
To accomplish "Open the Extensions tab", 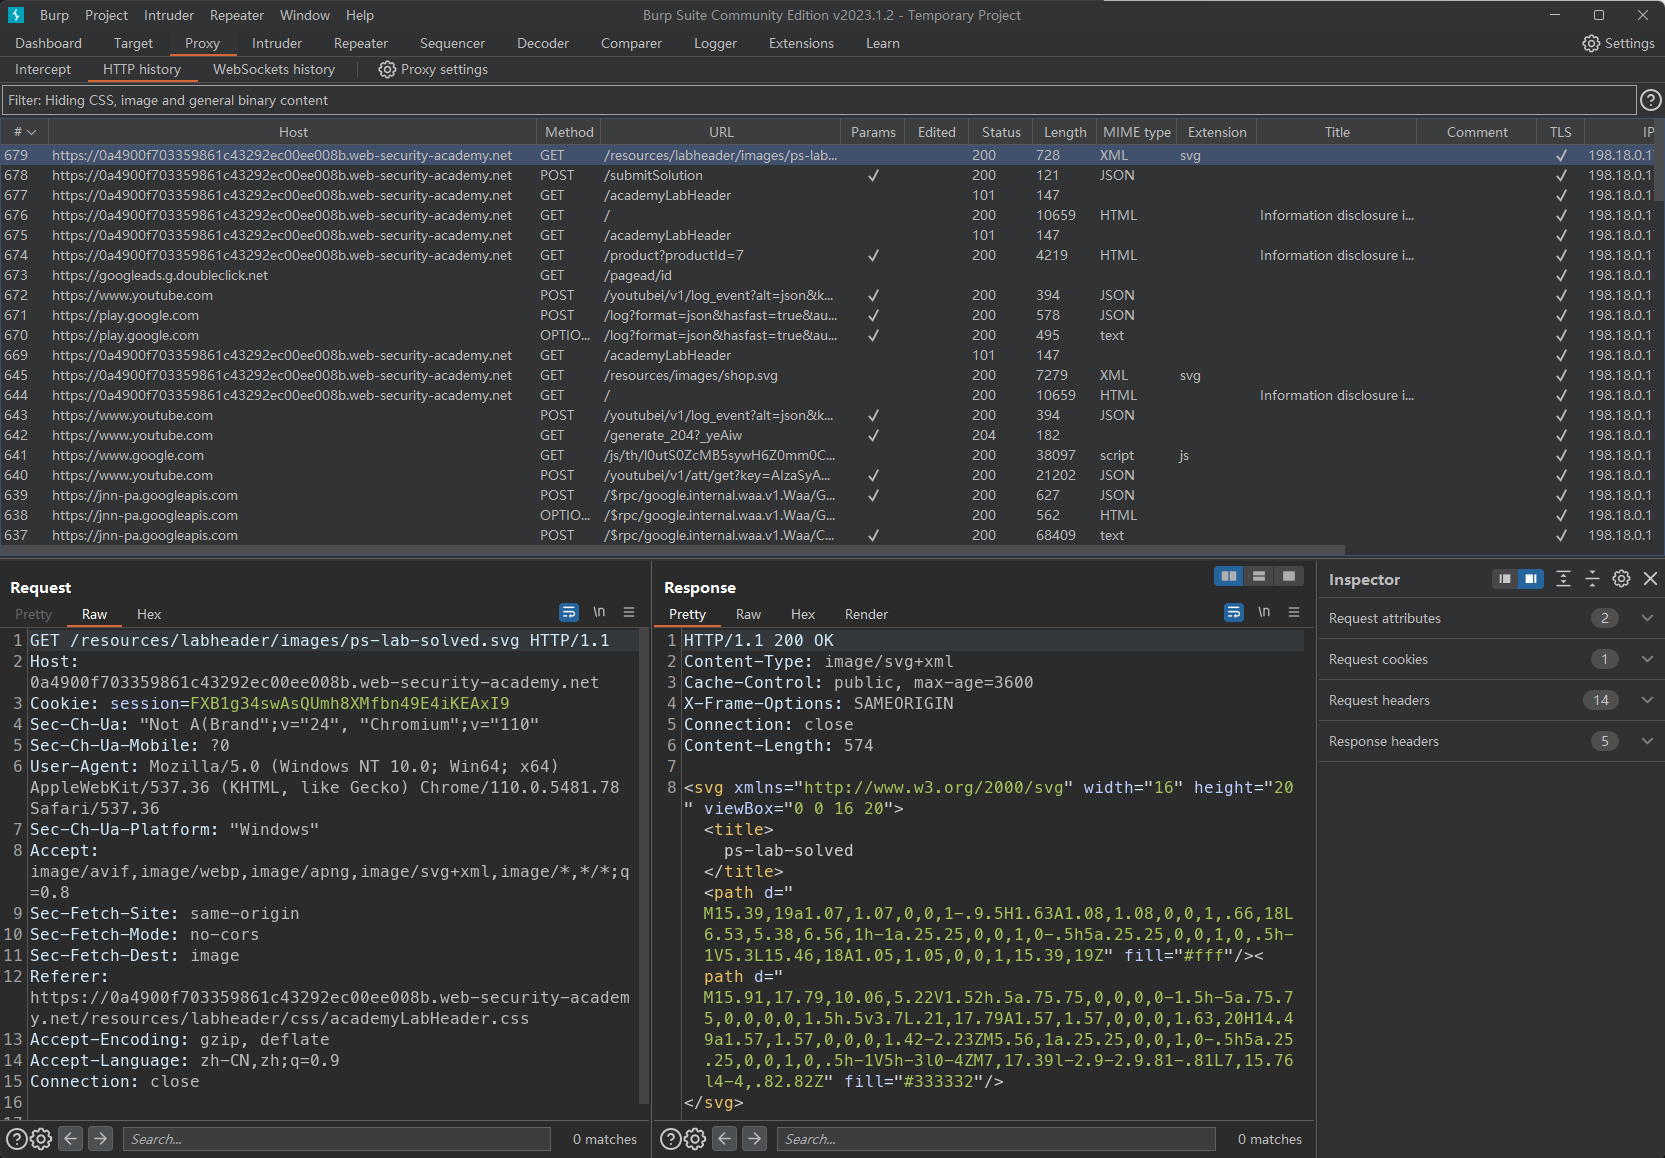I will [x=801, y=43].
